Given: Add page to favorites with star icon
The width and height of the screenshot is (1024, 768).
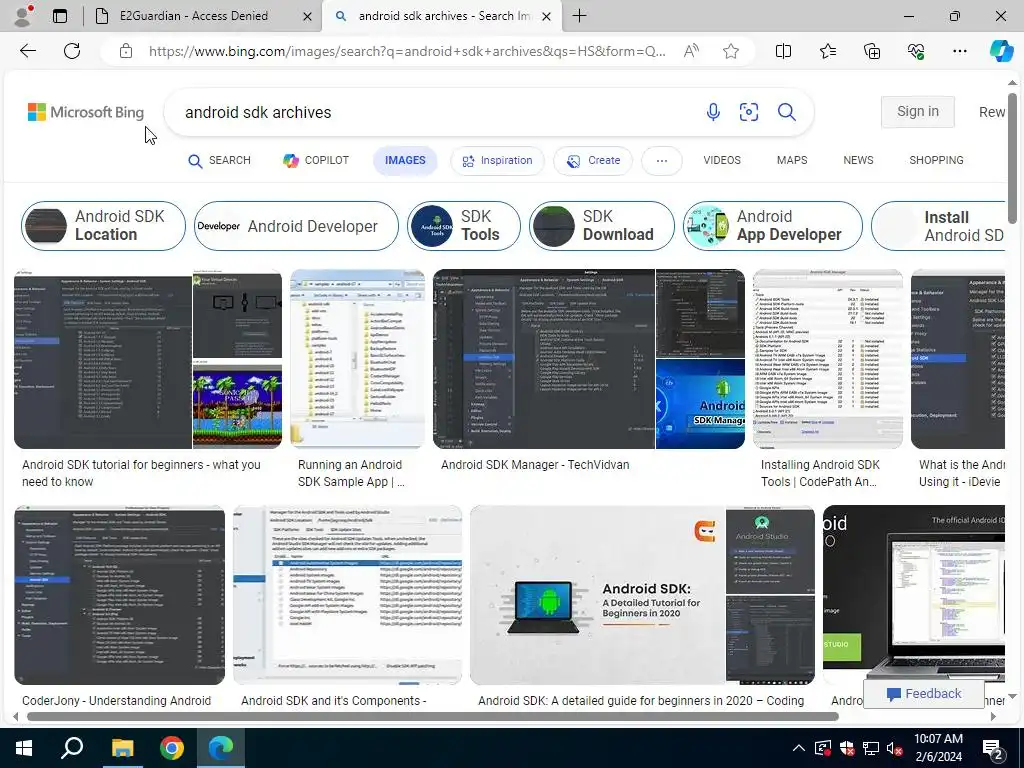Looking at the screenshot, I should pyautogui.click(x=731, y=51).
